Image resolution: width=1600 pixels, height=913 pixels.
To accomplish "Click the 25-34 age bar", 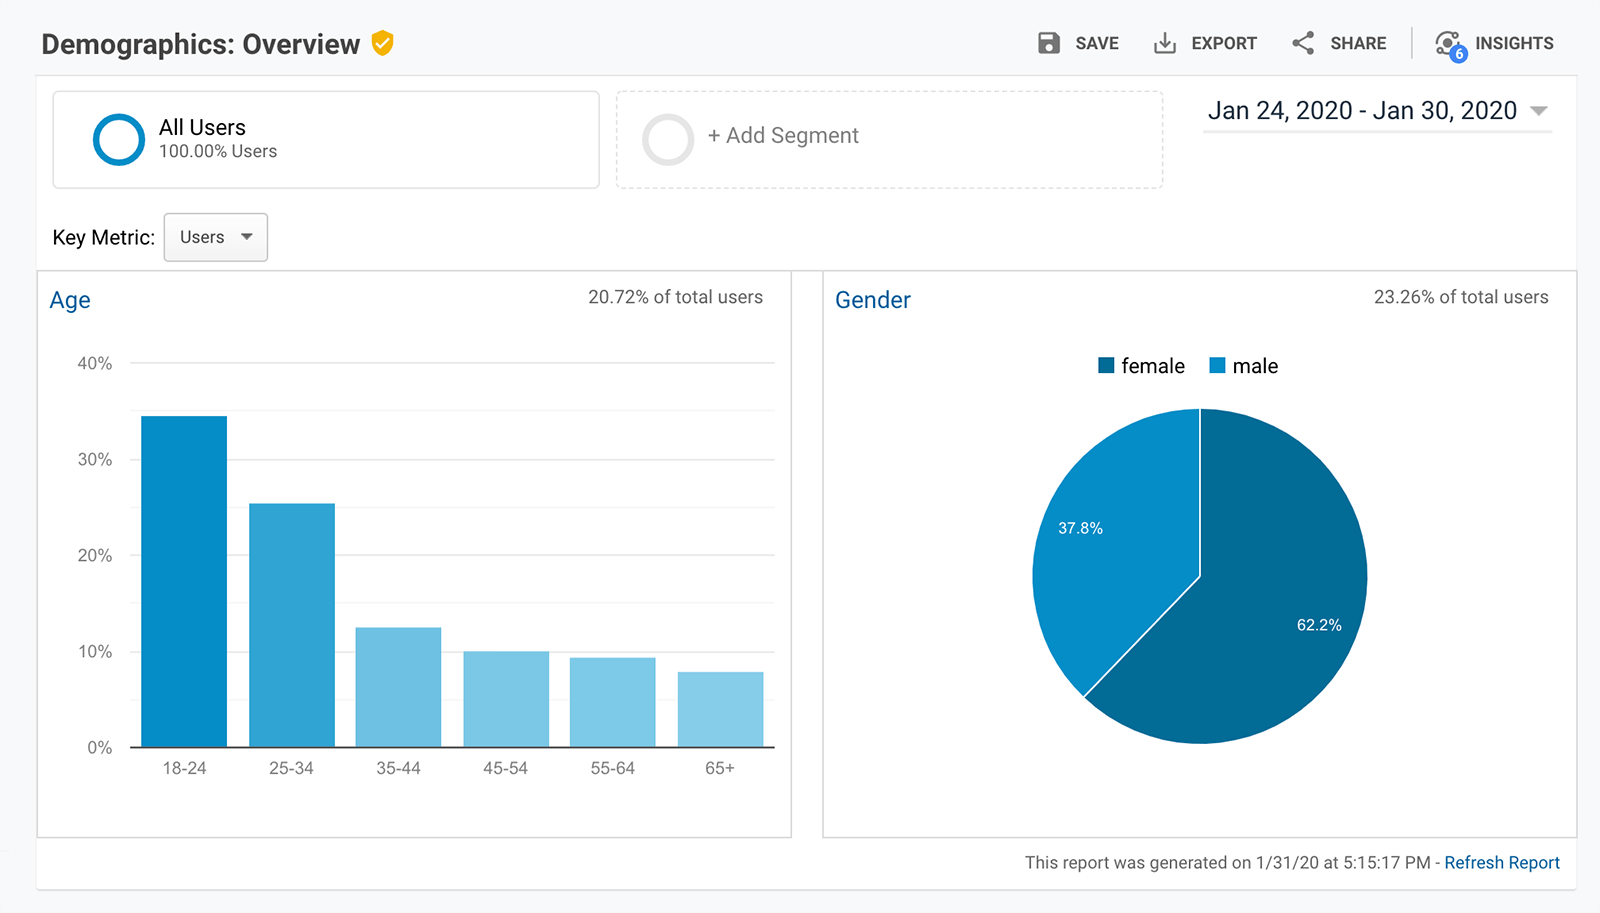I will pyautogui.click(x=292, y=625).
